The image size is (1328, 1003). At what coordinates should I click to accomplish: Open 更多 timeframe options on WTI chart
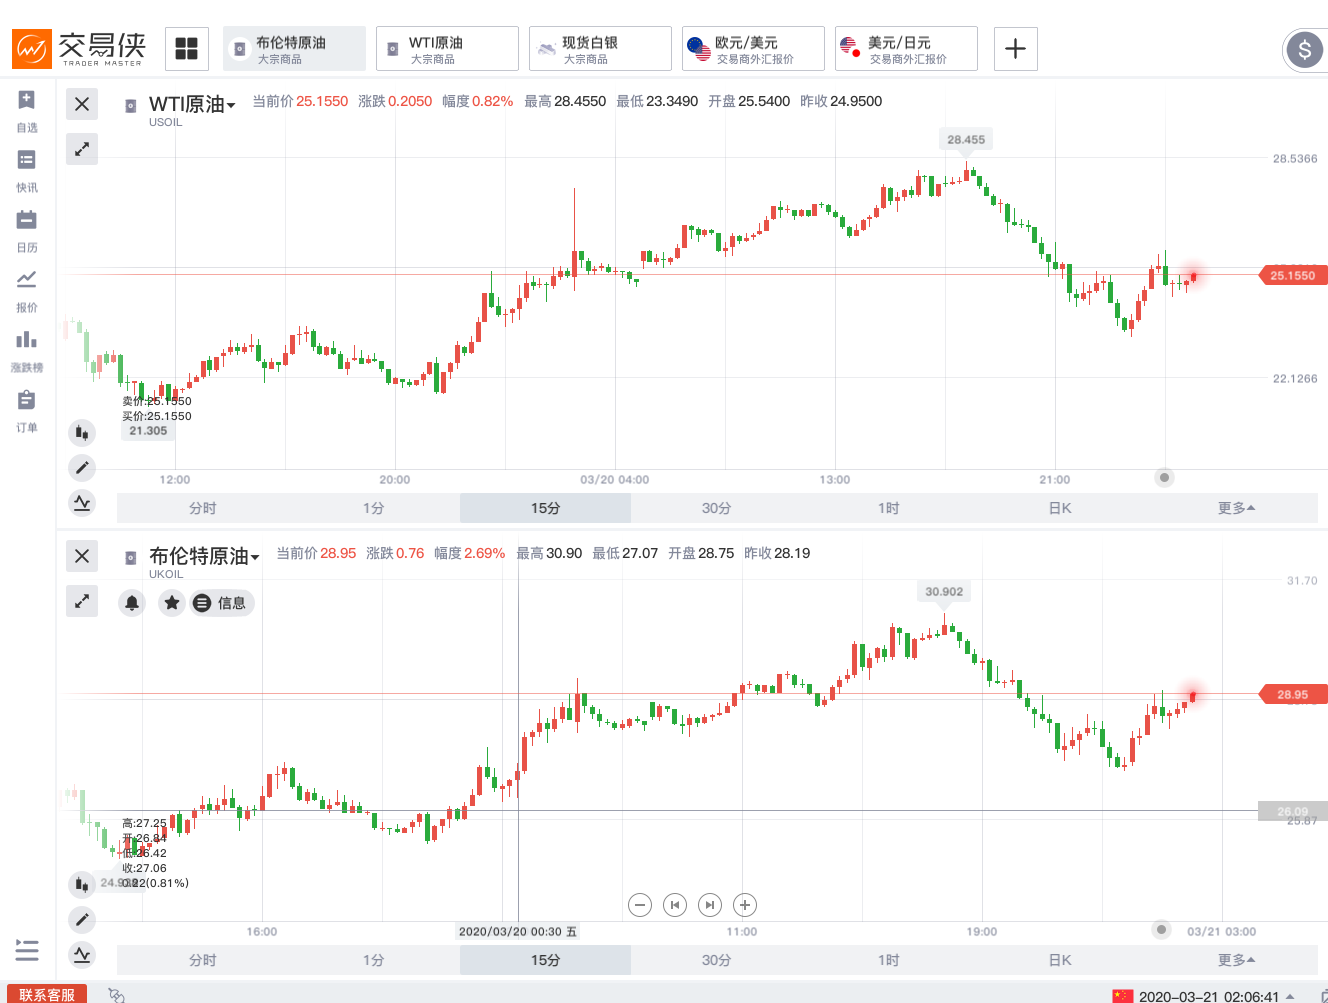1236,508
